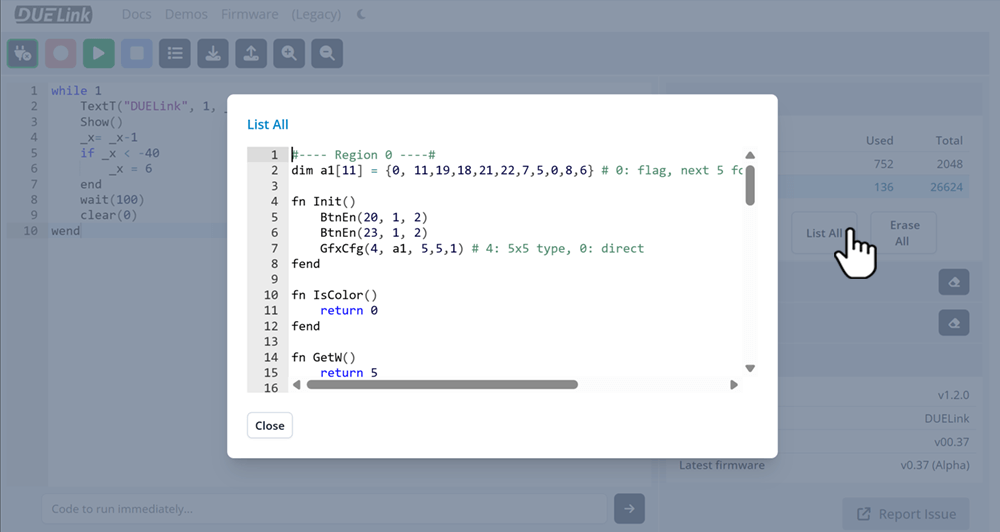Viewport: 1000px width, 532px height.
Task: Click the list icon in toolbar
Action: 175,53
